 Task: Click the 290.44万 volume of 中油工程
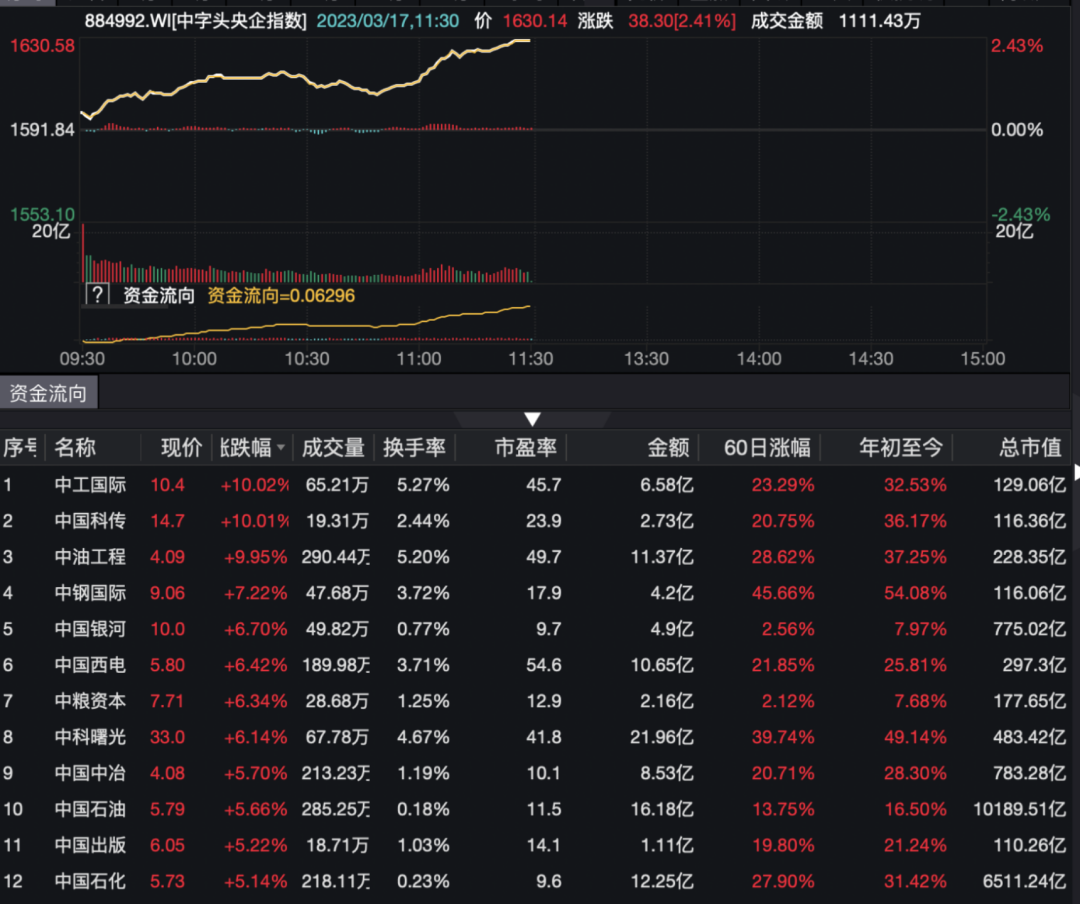click(335, 557)
